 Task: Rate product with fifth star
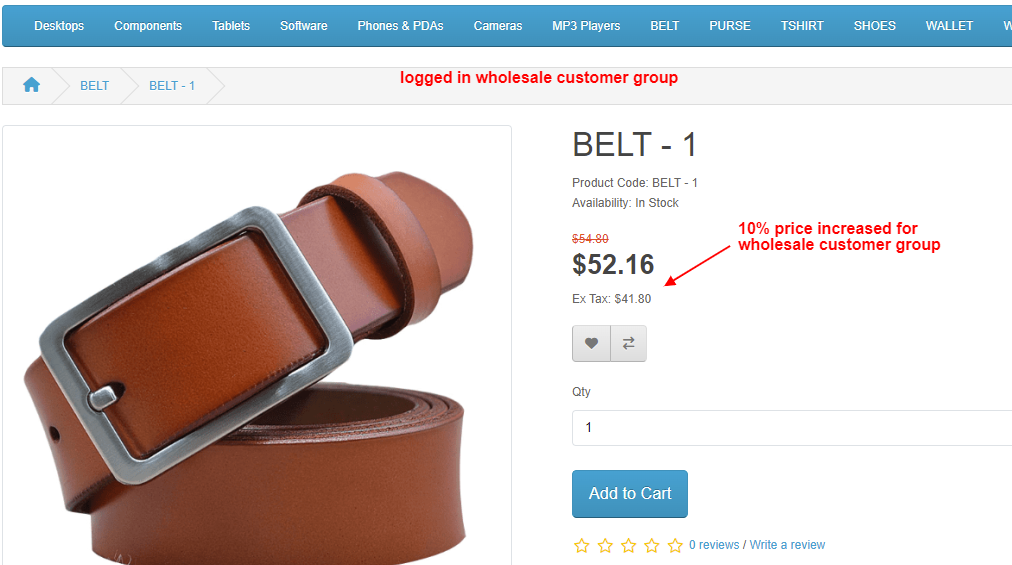tap(675, 546)
